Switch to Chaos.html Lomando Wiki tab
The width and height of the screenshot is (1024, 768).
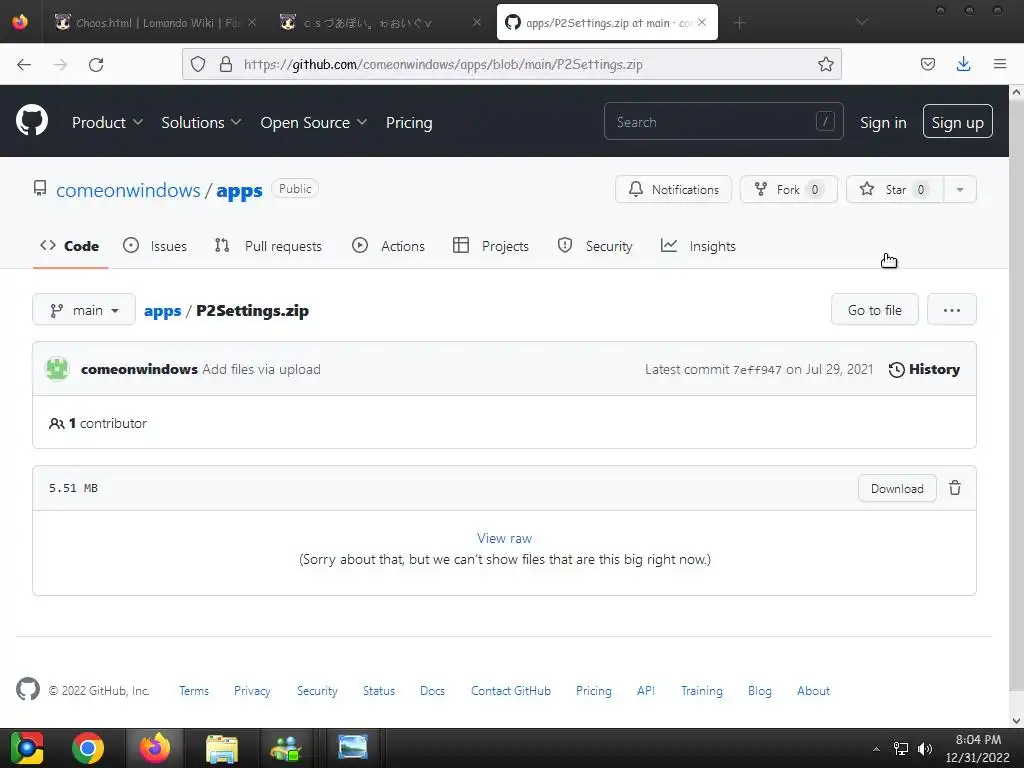pos(154,22)
